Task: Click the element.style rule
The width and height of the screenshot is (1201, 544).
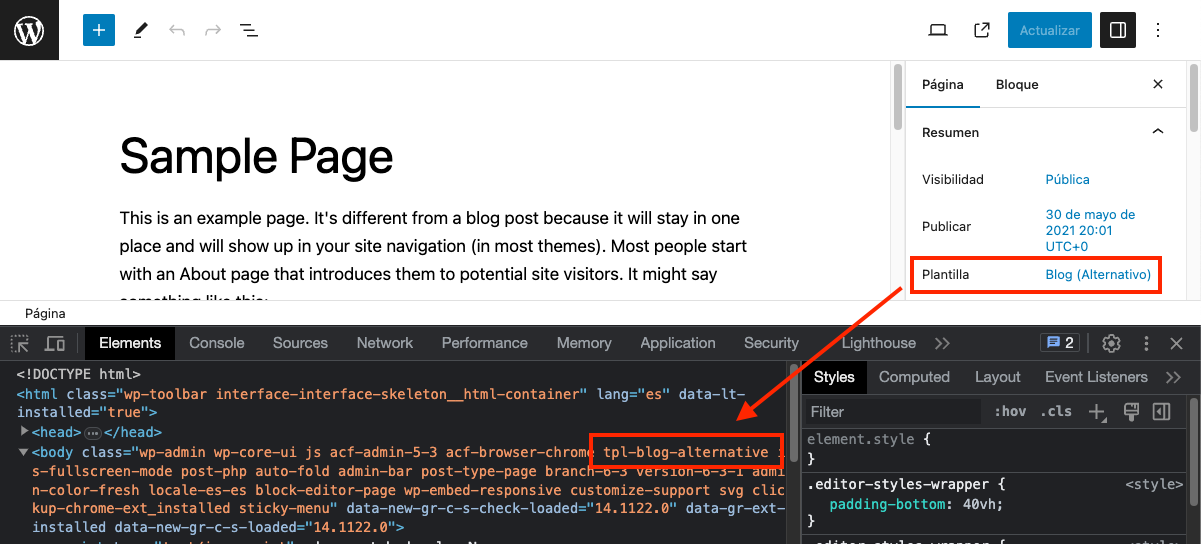Action: (x=863, y=438)
